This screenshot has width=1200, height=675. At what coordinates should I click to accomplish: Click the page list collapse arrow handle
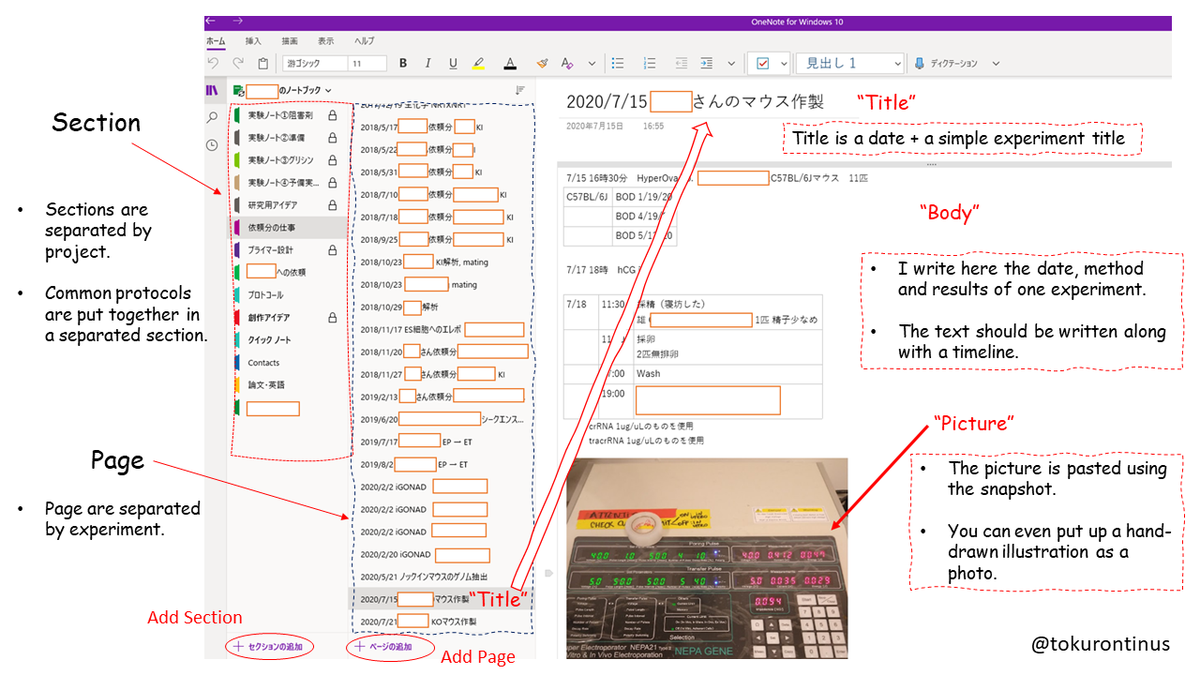pyautogui.click(x=547, y=573)
